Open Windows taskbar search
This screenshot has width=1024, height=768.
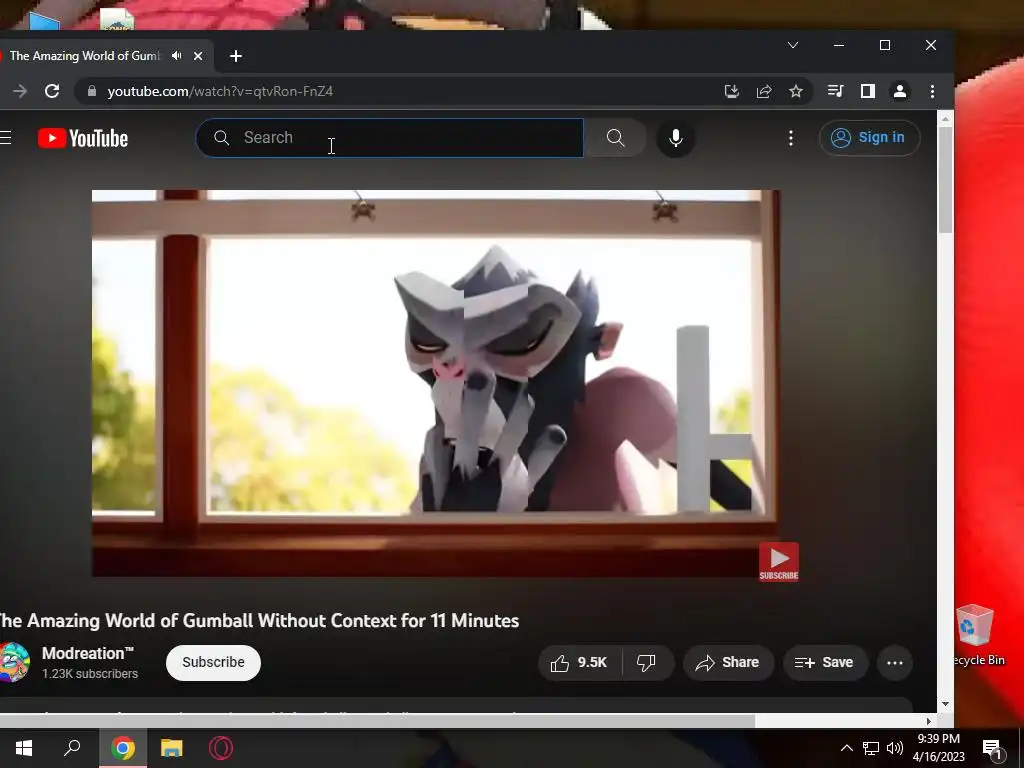pos(72,748)
